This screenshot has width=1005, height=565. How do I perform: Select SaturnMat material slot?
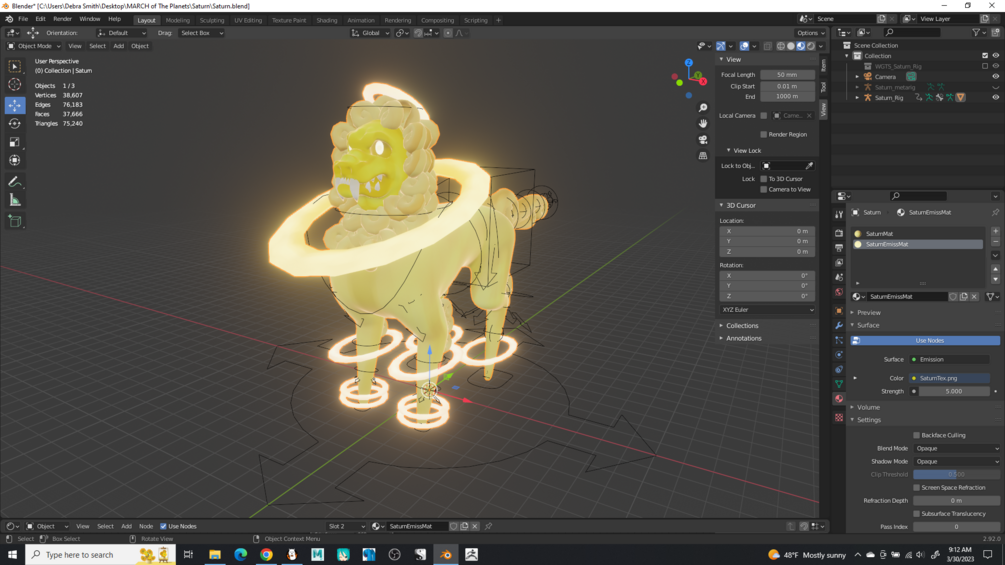click(918, 234)
